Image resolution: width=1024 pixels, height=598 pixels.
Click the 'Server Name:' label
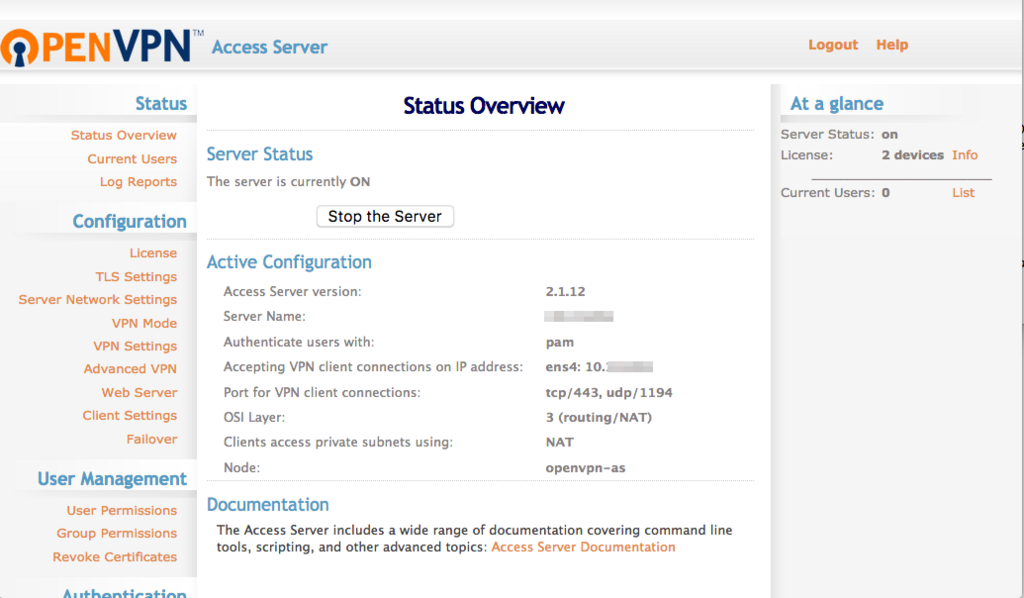click(x=264, y=316)
